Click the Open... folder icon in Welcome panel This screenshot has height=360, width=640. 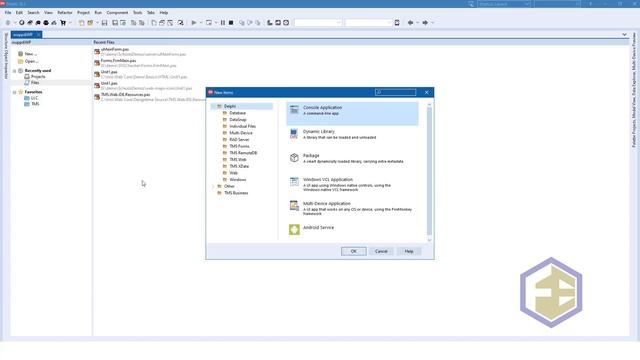[x=20, y=61]
